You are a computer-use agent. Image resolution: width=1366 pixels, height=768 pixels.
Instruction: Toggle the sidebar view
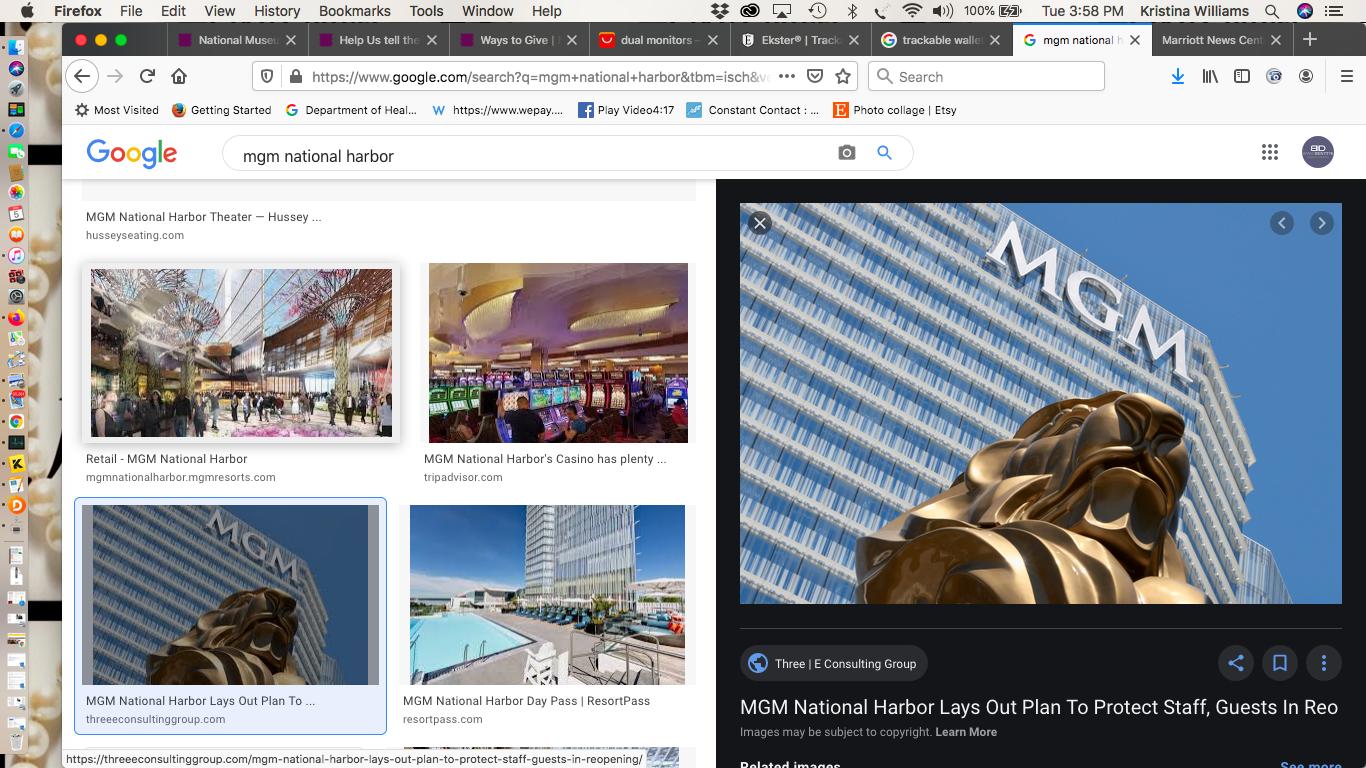1242,76
